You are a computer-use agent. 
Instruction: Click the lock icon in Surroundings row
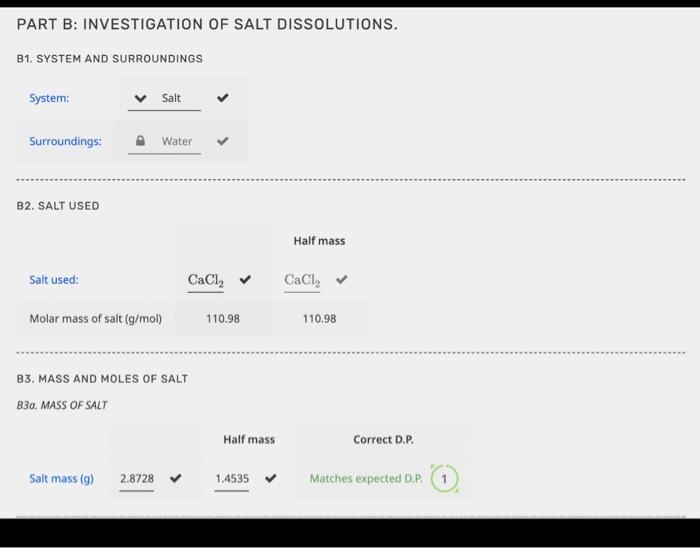(140, 141)
